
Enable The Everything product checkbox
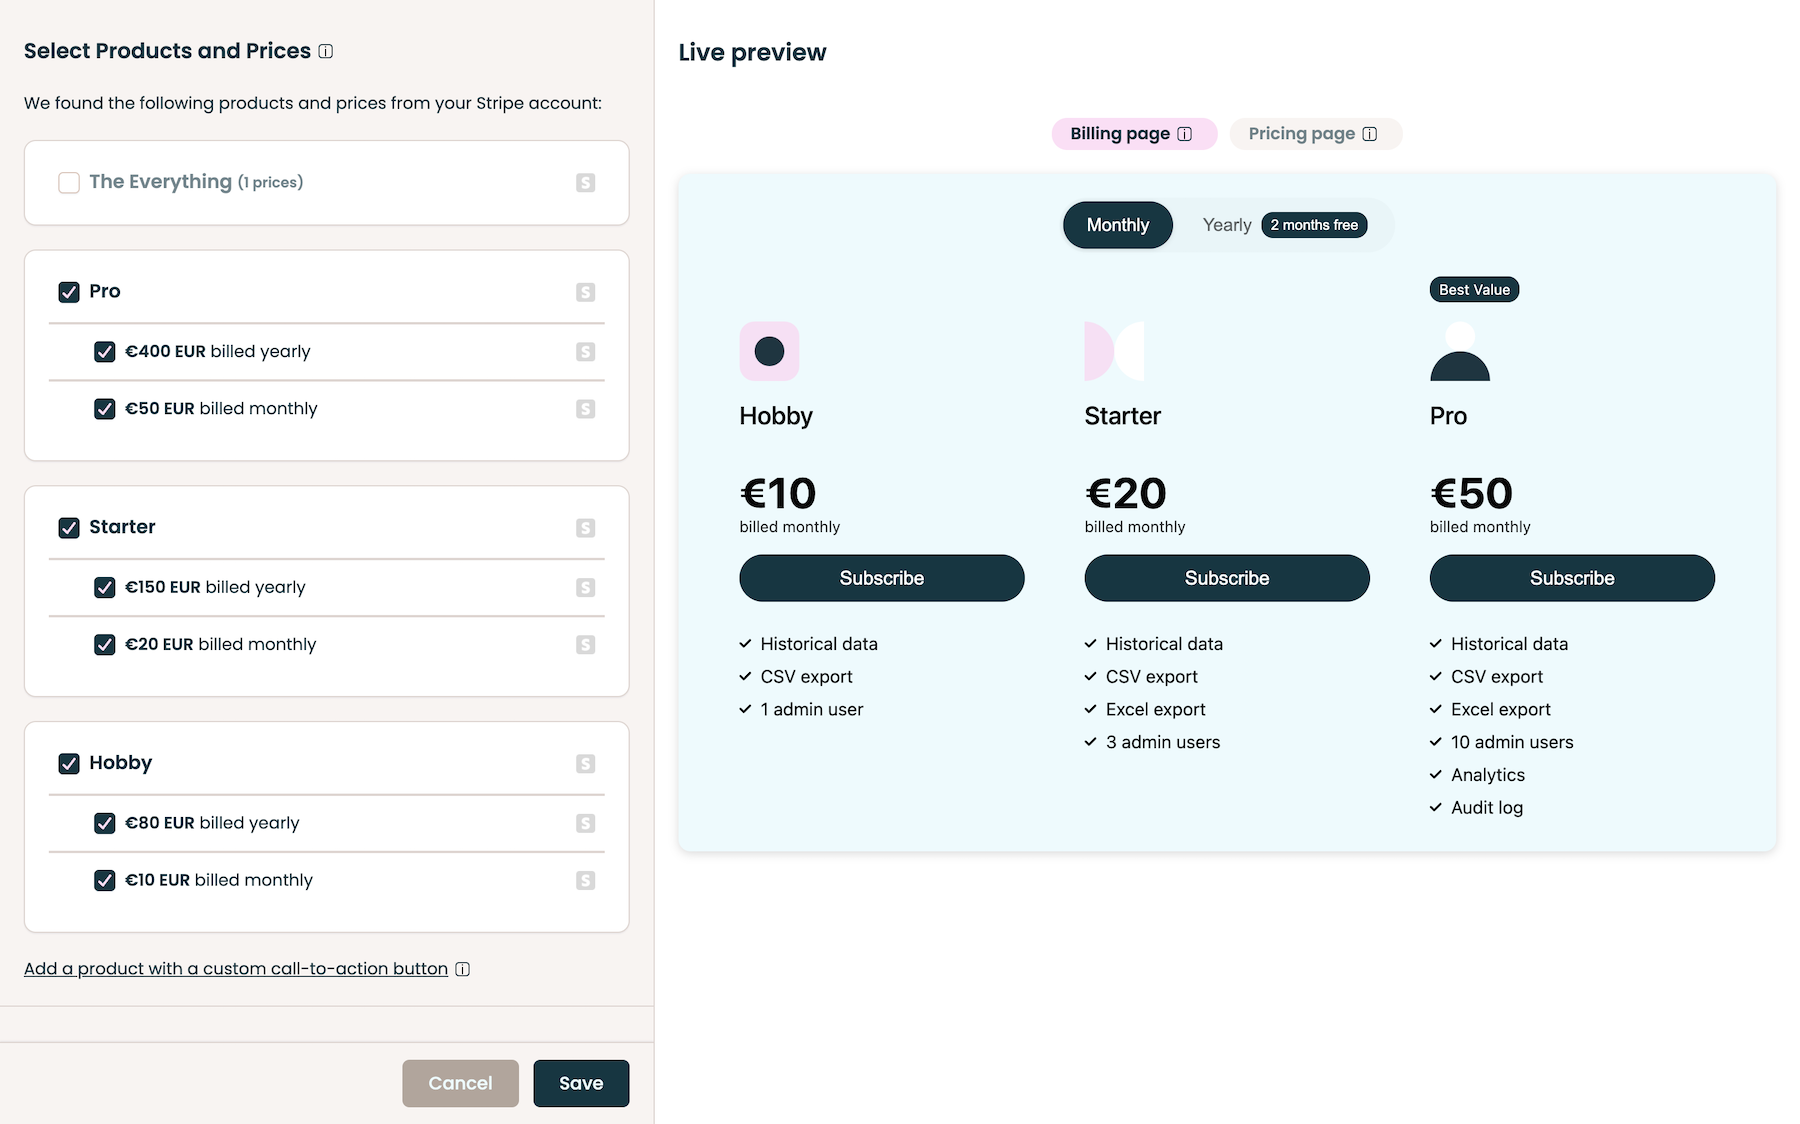pyautogui.click(x=68, y=183)
